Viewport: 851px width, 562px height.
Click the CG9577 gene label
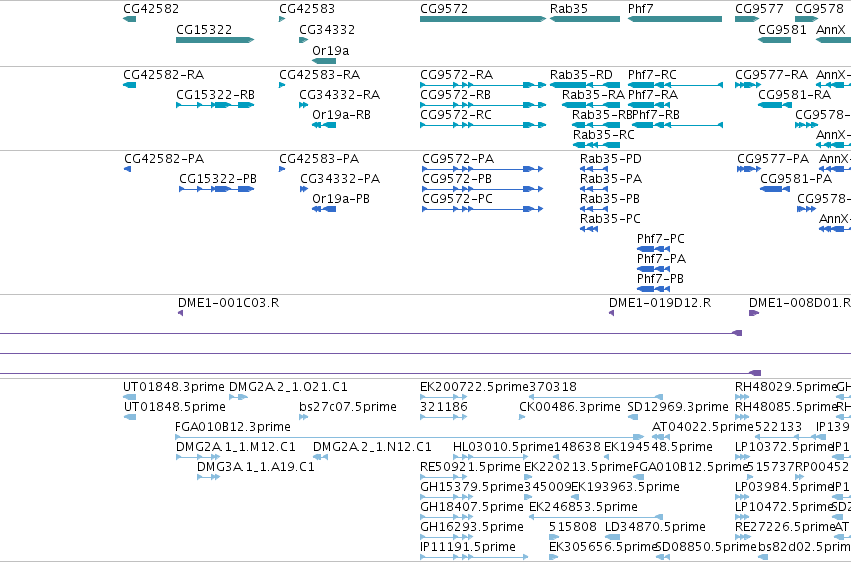tap(759, 9)
